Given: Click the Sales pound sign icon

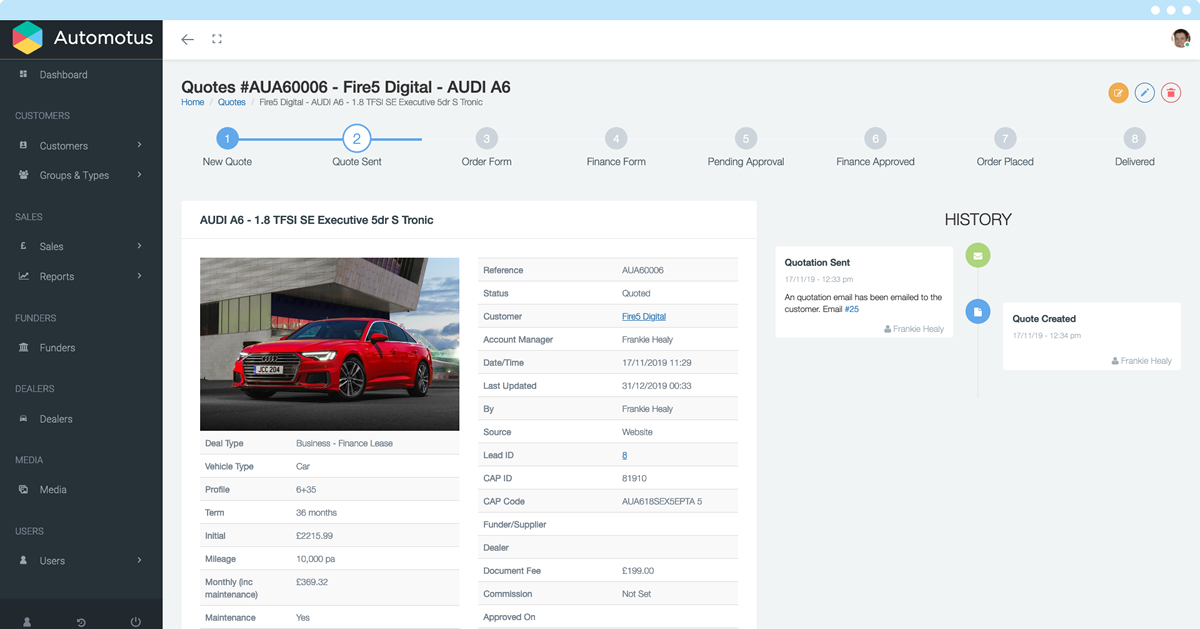Looking at the screenshot, I should (23, 246).
